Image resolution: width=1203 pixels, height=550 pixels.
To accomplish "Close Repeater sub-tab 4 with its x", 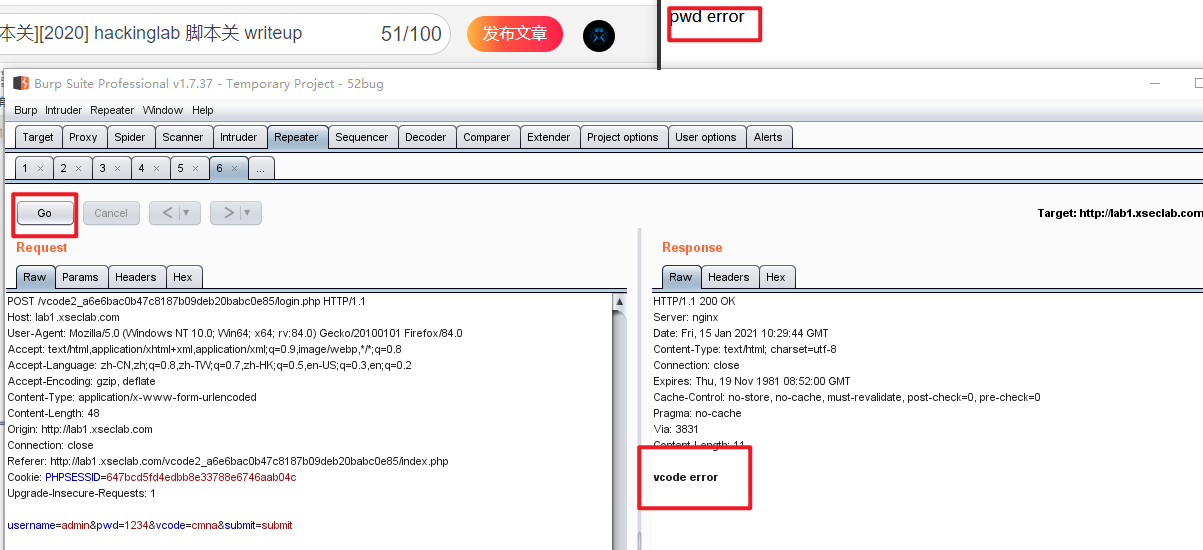I will tap(156, 169).
